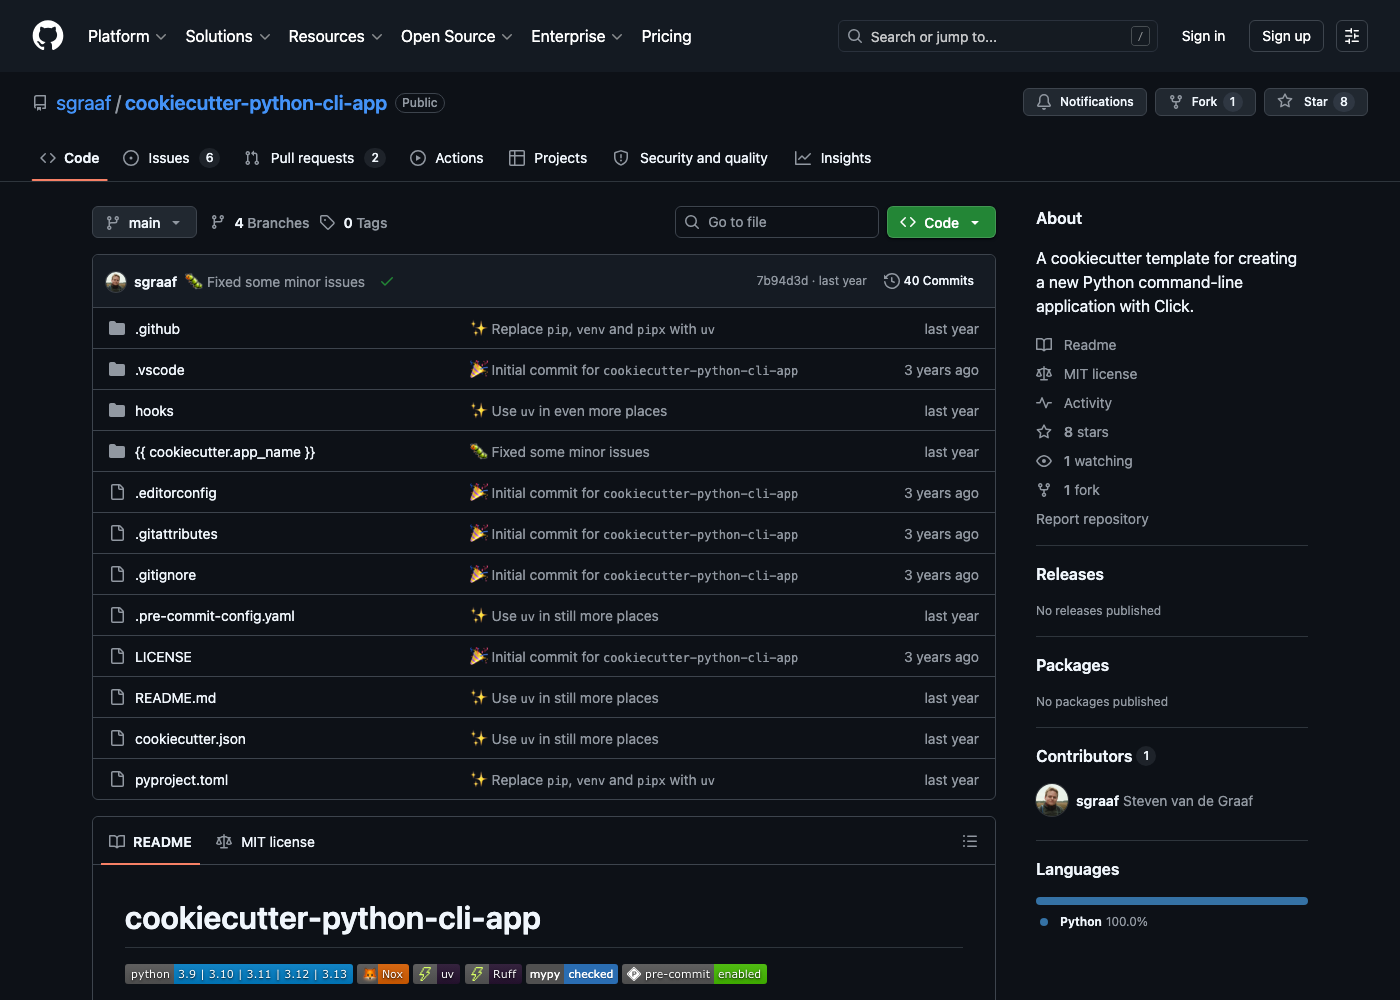Image resolution: width=1400 pixels, height=1000 pixels.
Task: Click the tags icon near 0 Tags
Action: 328,222
